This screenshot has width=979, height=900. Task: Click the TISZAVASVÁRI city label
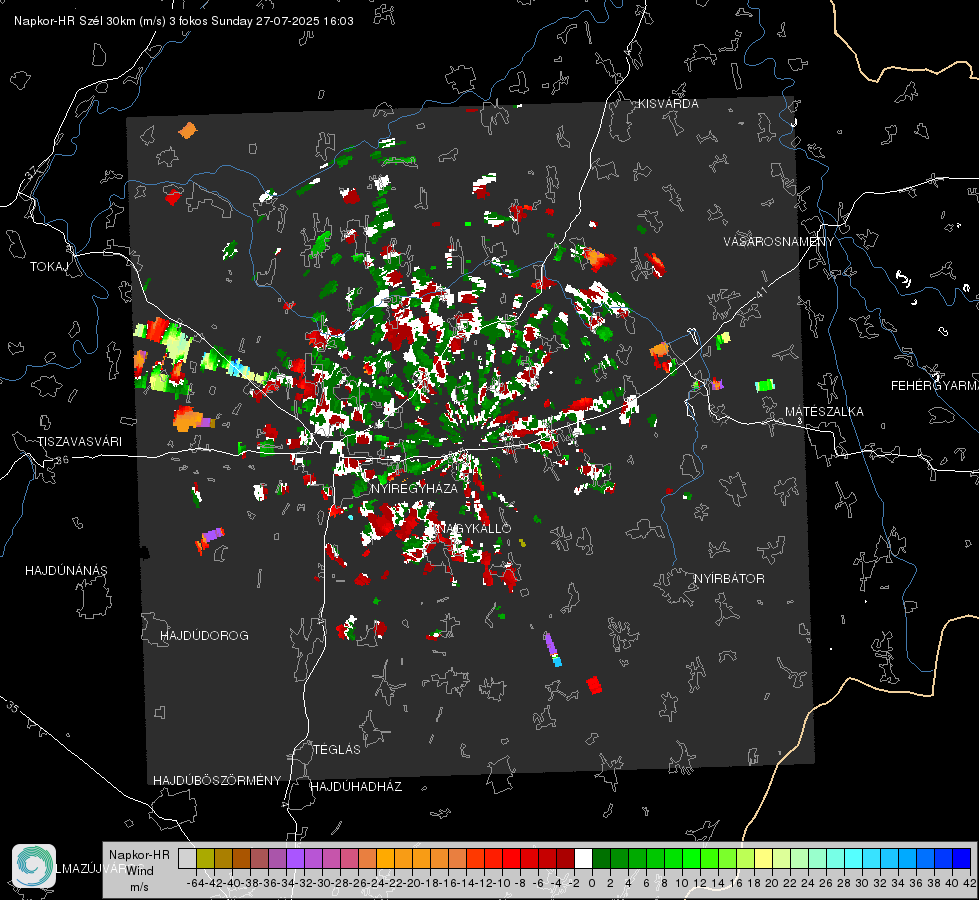pyautogui.click(x=79, y=442)
